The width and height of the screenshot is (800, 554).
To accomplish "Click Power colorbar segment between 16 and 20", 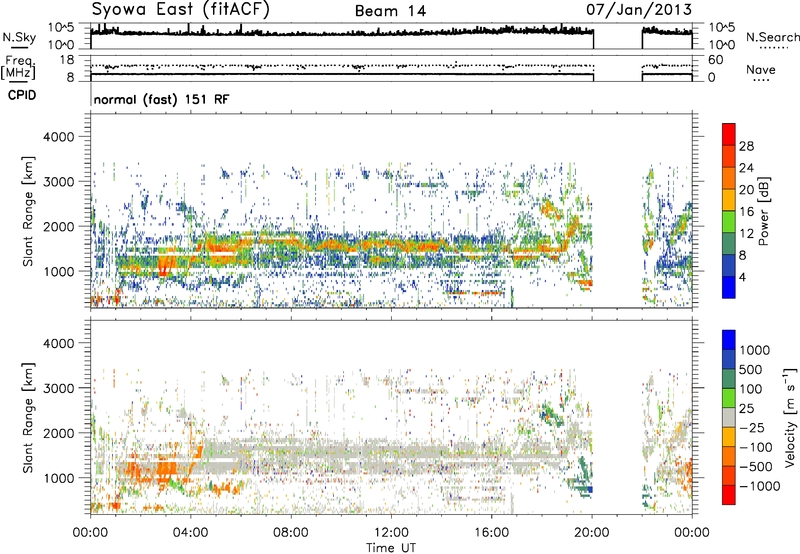I will pyautogui.click(x=729, y=200).
